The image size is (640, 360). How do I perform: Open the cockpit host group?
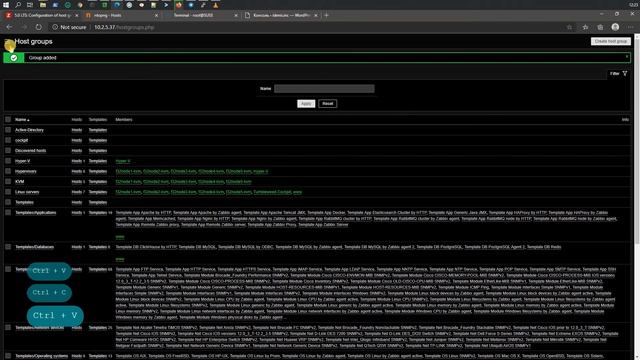click(22, 140)
